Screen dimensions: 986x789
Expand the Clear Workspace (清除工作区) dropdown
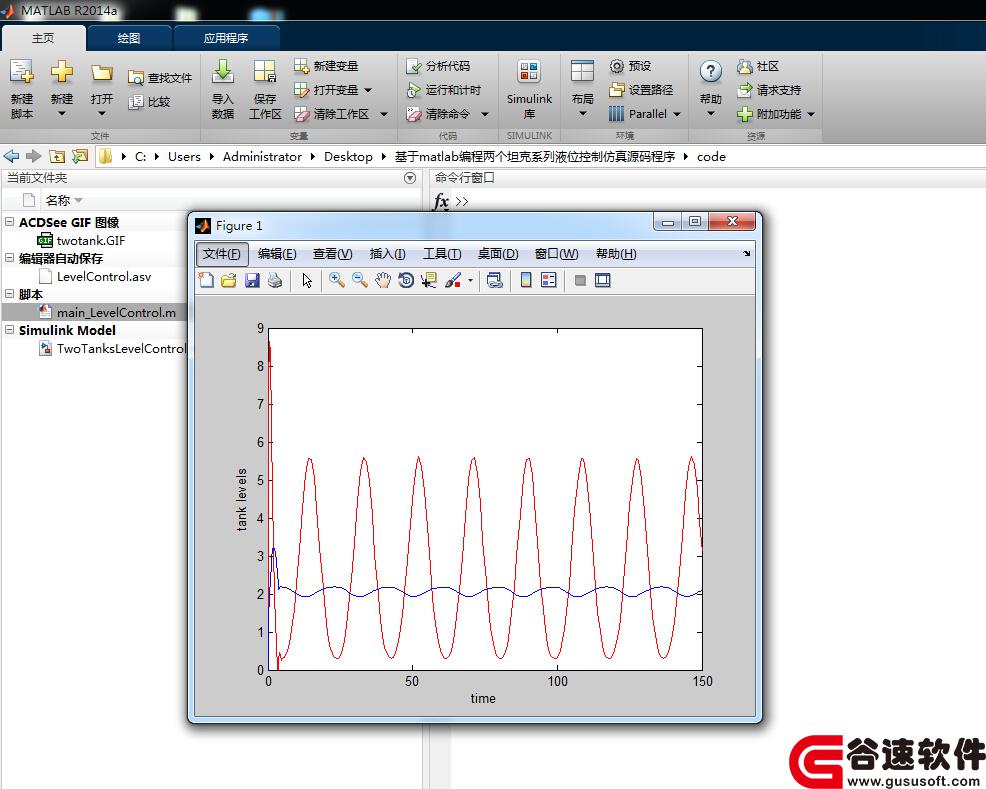pos(384,114)
